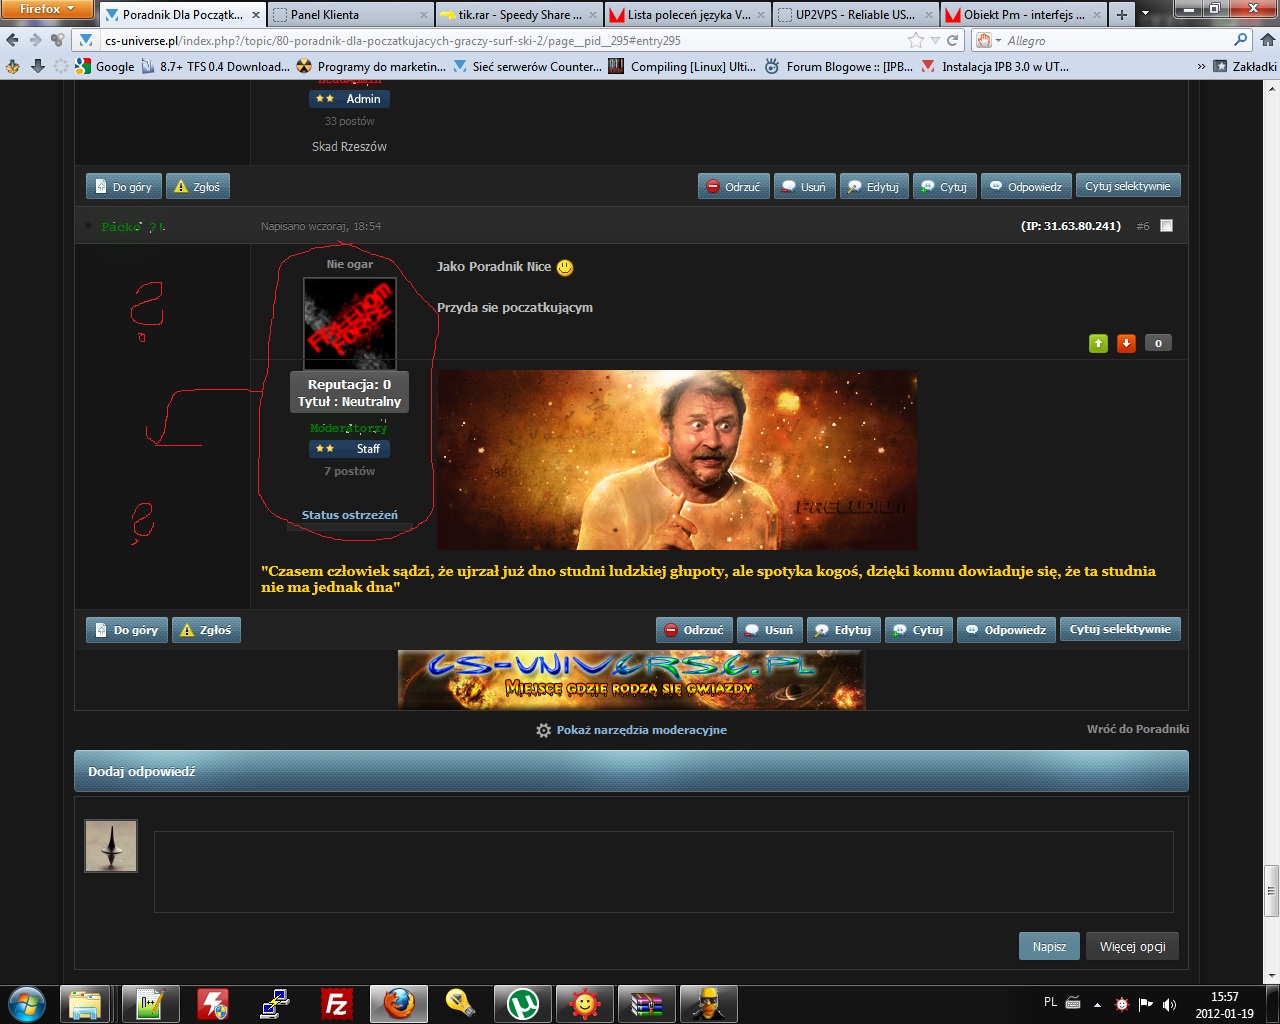This screenshot has width=1280, height=1024.
Task: Downvote the post with orange arrow
Action: coord(1126,343)
